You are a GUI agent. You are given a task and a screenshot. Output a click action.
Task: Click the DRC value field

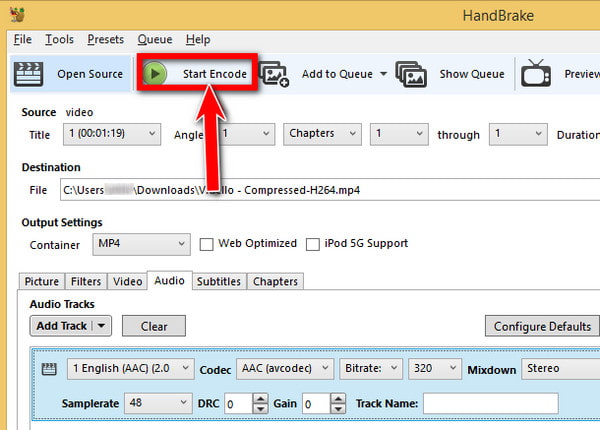238,404
